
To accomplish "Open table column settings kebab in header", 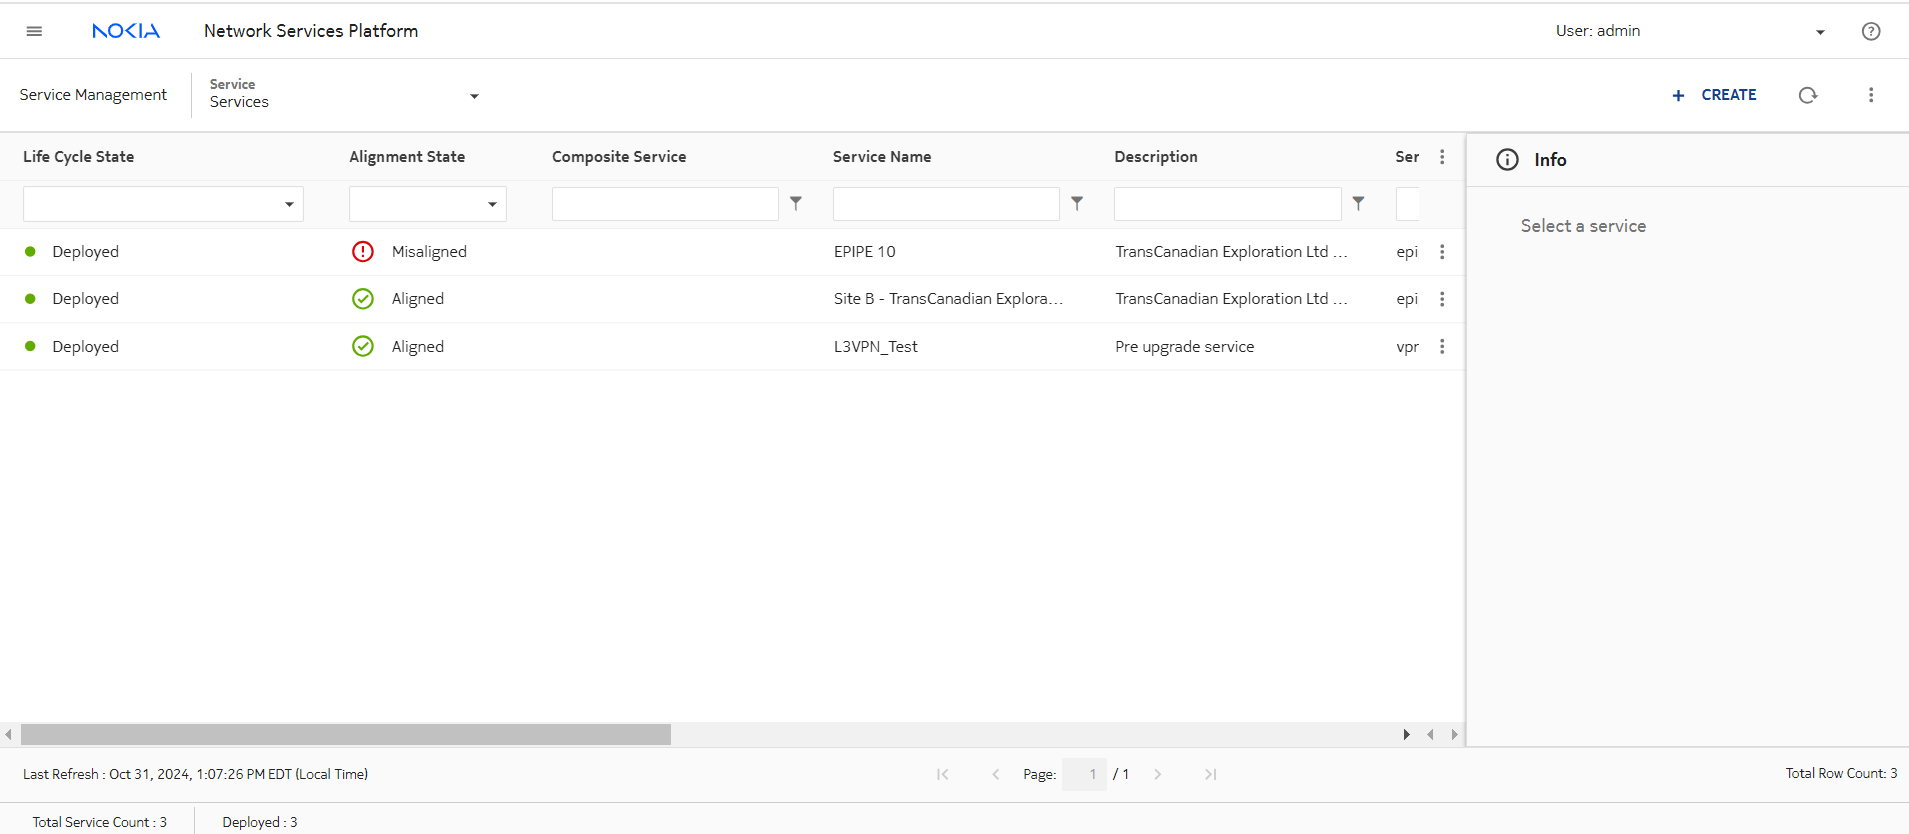I will coord(1441,157).
